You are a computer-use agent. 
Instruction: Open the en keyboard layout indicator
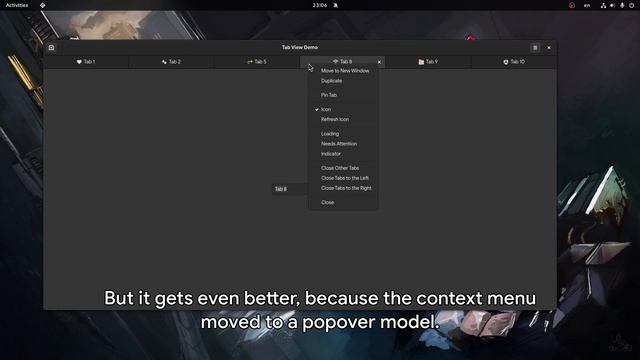tap(587, 5)
